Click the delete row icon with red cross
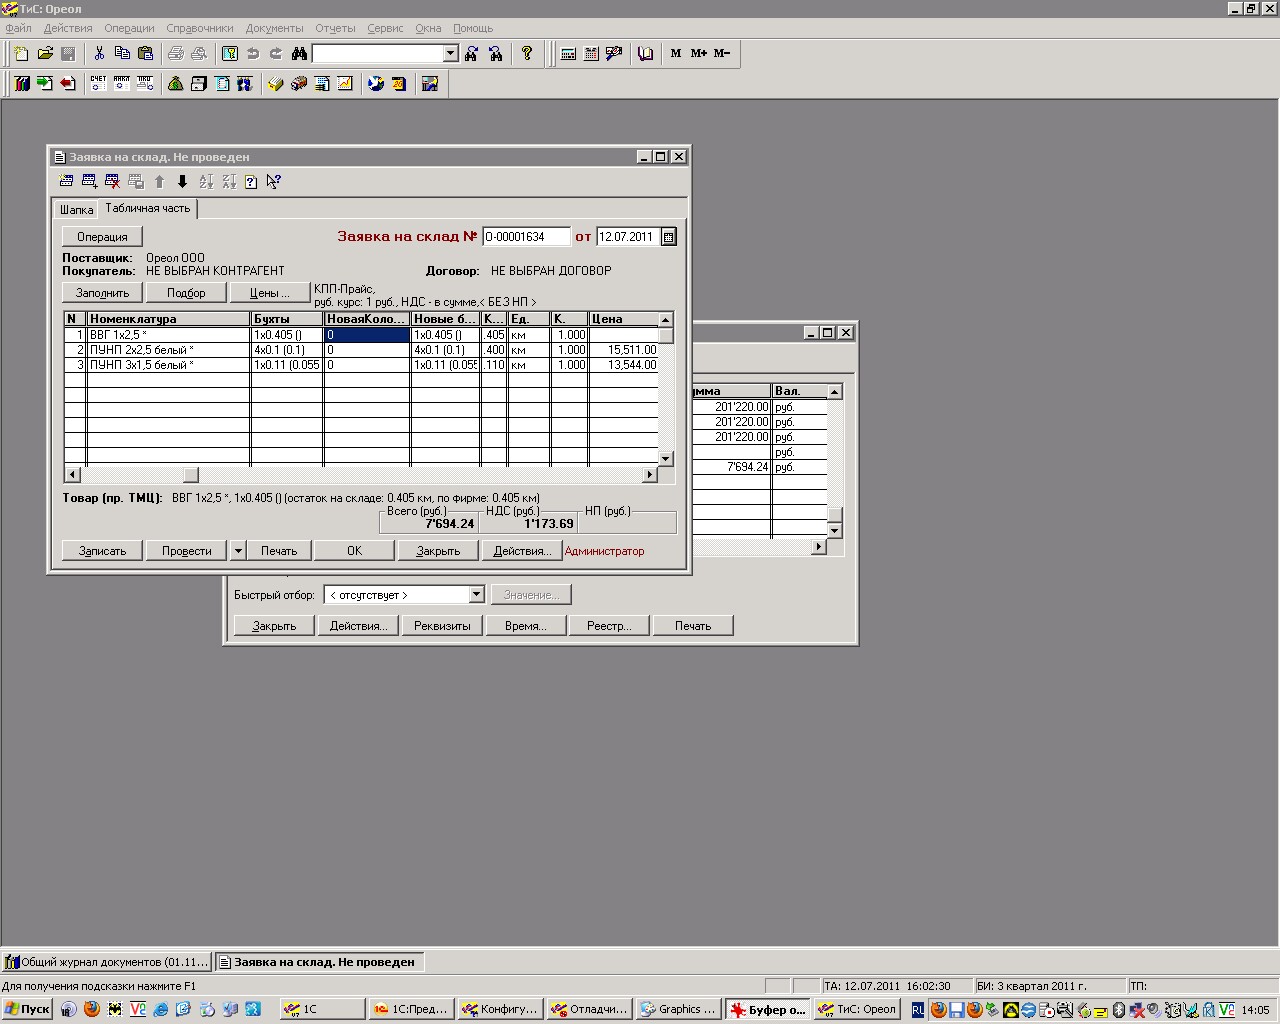Image resolution: width=1280 pixels, height=1024 pixels. coord(112,181)
